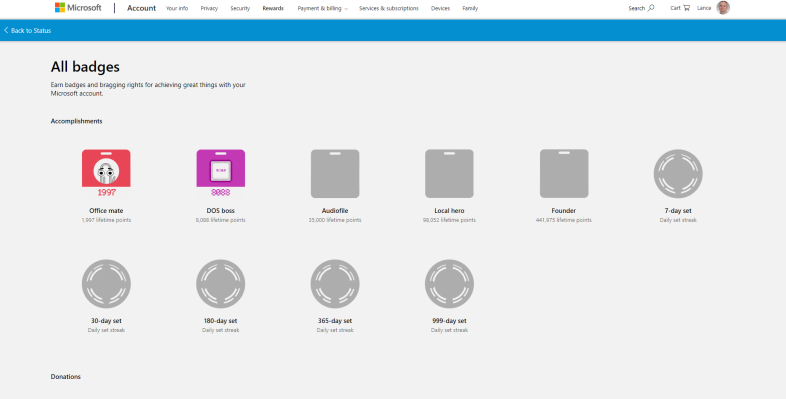The width and height of the screenshot is (786, 399).
Task: Click the Founder badge label
Action: coord(563,211)
